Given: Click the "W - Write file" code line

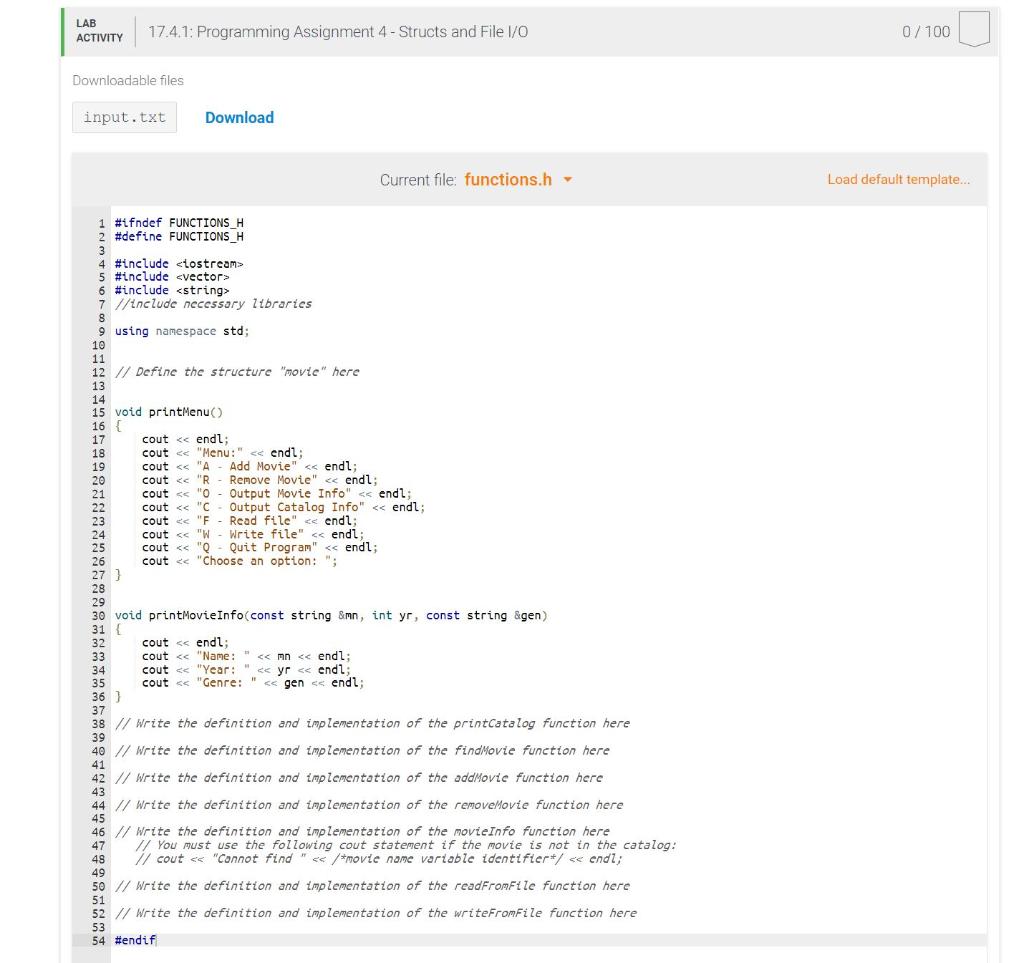Looking at the screenshot, I should point(253,534).
